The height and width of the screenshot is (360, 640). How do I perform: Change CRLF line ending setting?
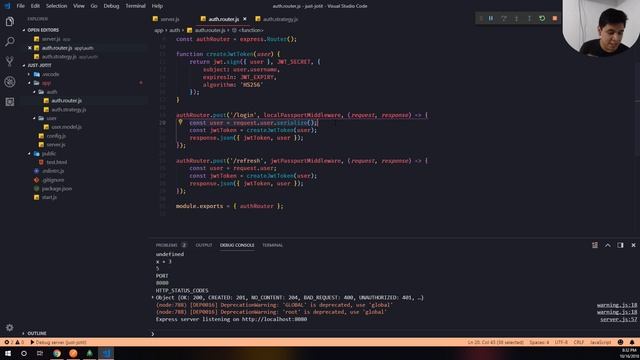tap(579, 342)
